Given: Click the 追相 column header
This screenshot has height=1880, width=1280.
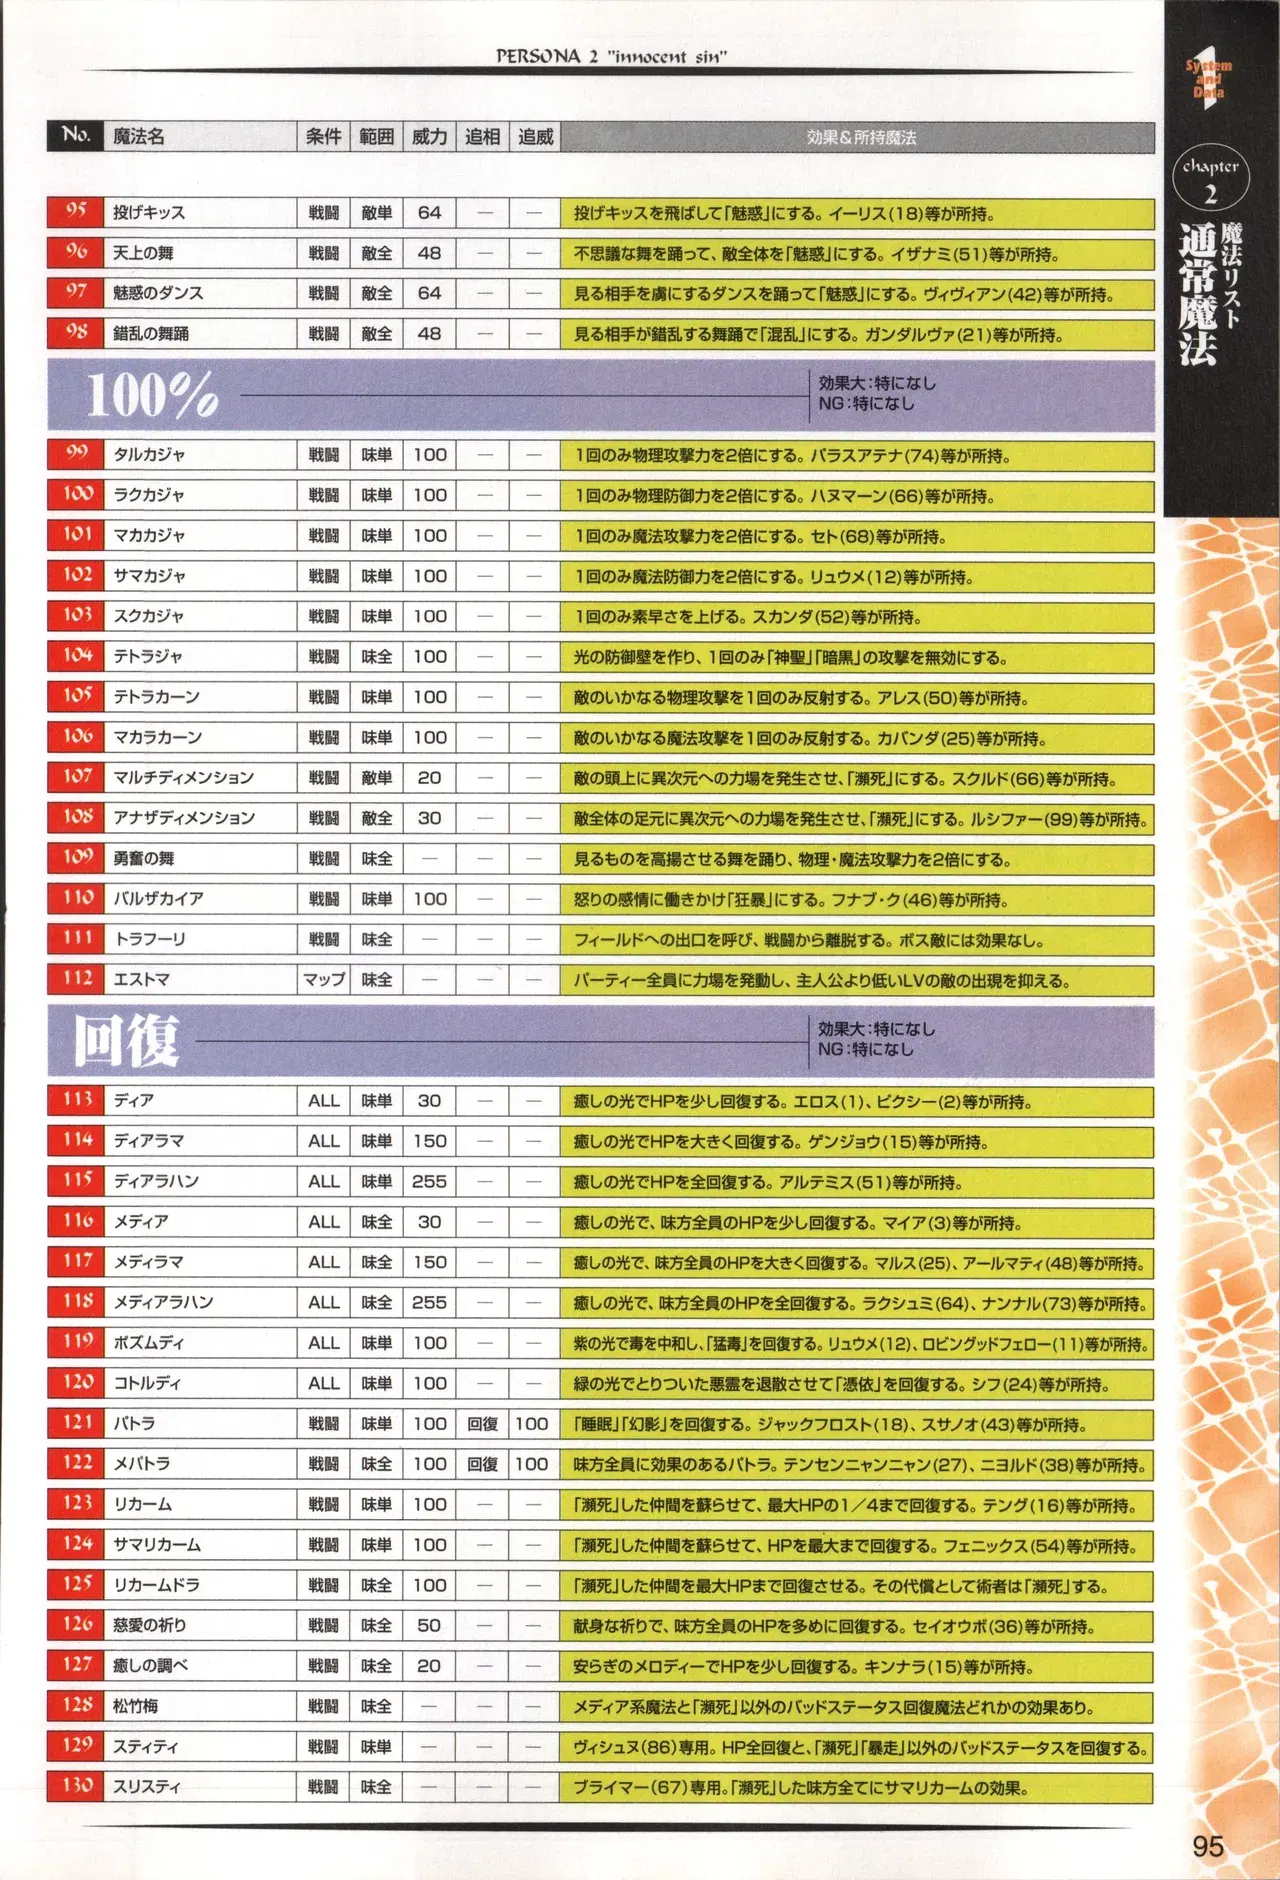Looking at the screenshot, I should [x=482, y=136].
